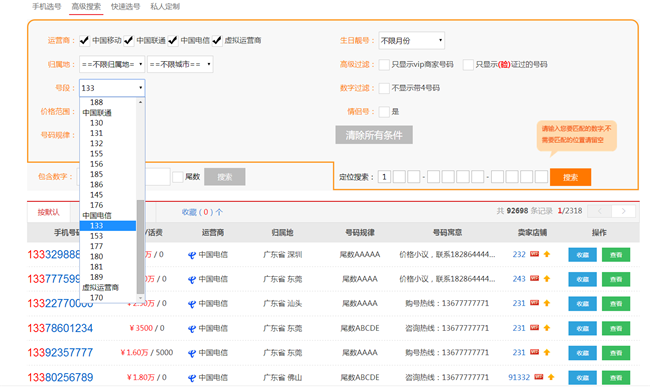Enable 只显示(验)证过的号码 filter
650x389 pixels.
pyautogui.click(x=468, y=64)
